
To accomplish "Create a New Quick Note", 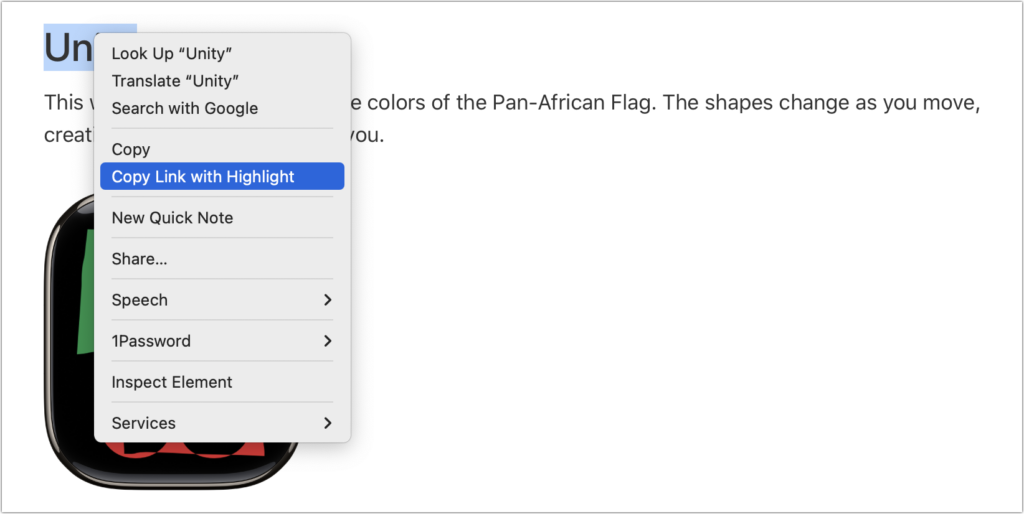I will [x=172, y=218].
